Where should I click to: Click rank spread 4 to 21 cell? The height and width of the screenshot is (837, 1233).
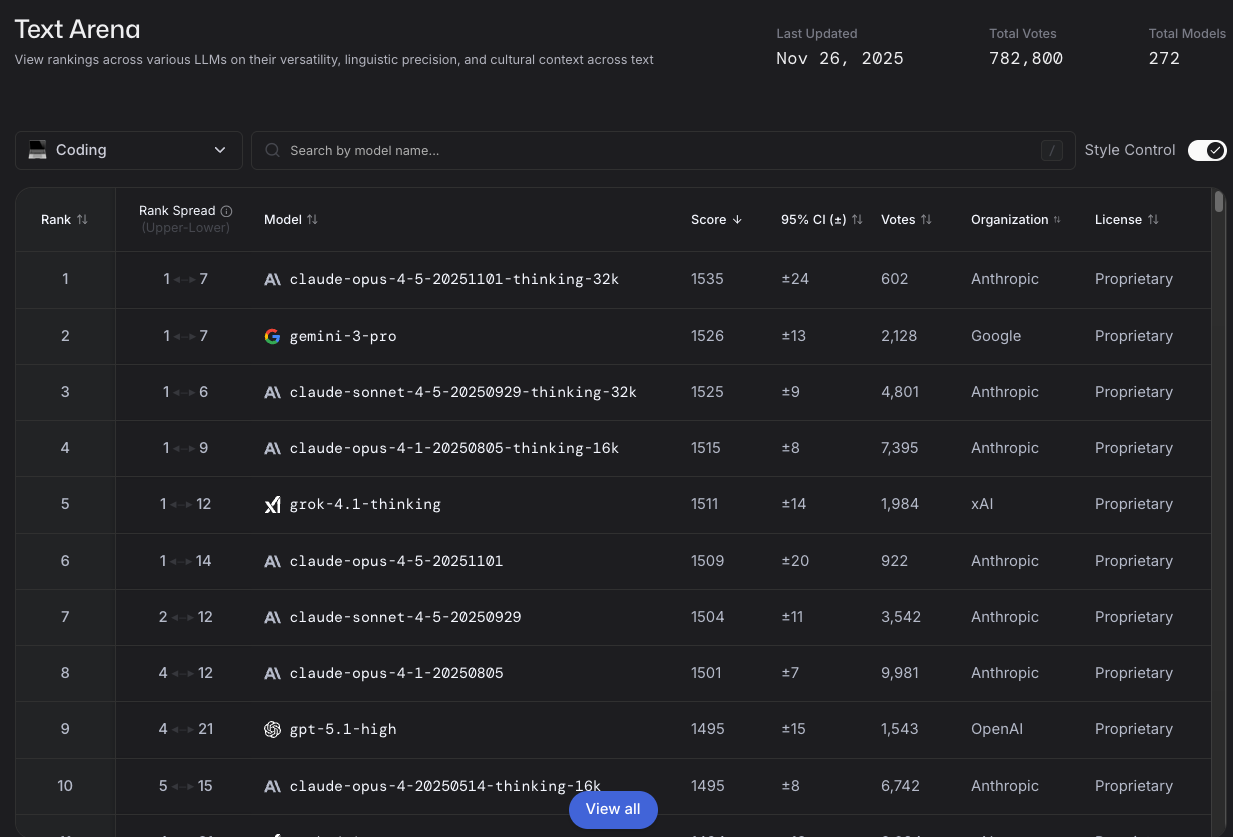pos(186,729)
